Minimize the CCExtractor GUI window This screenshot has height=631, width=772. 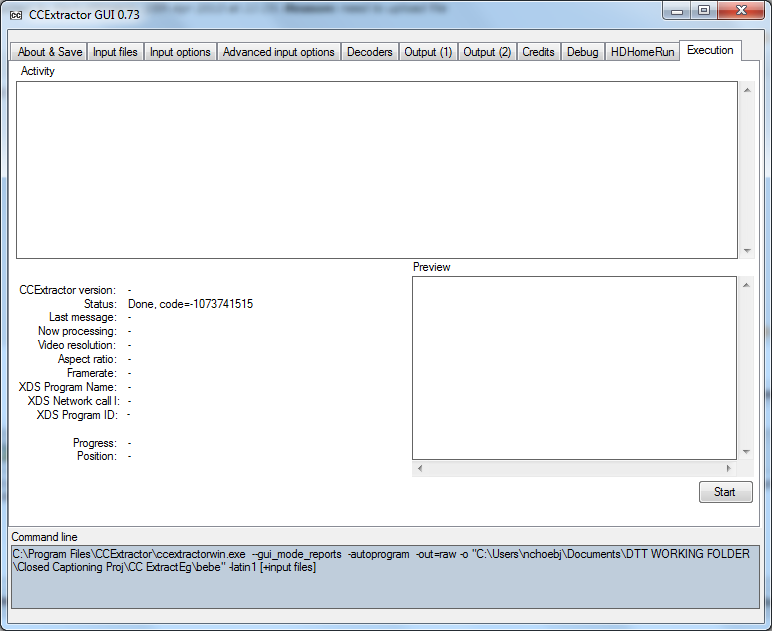(677, 11)
